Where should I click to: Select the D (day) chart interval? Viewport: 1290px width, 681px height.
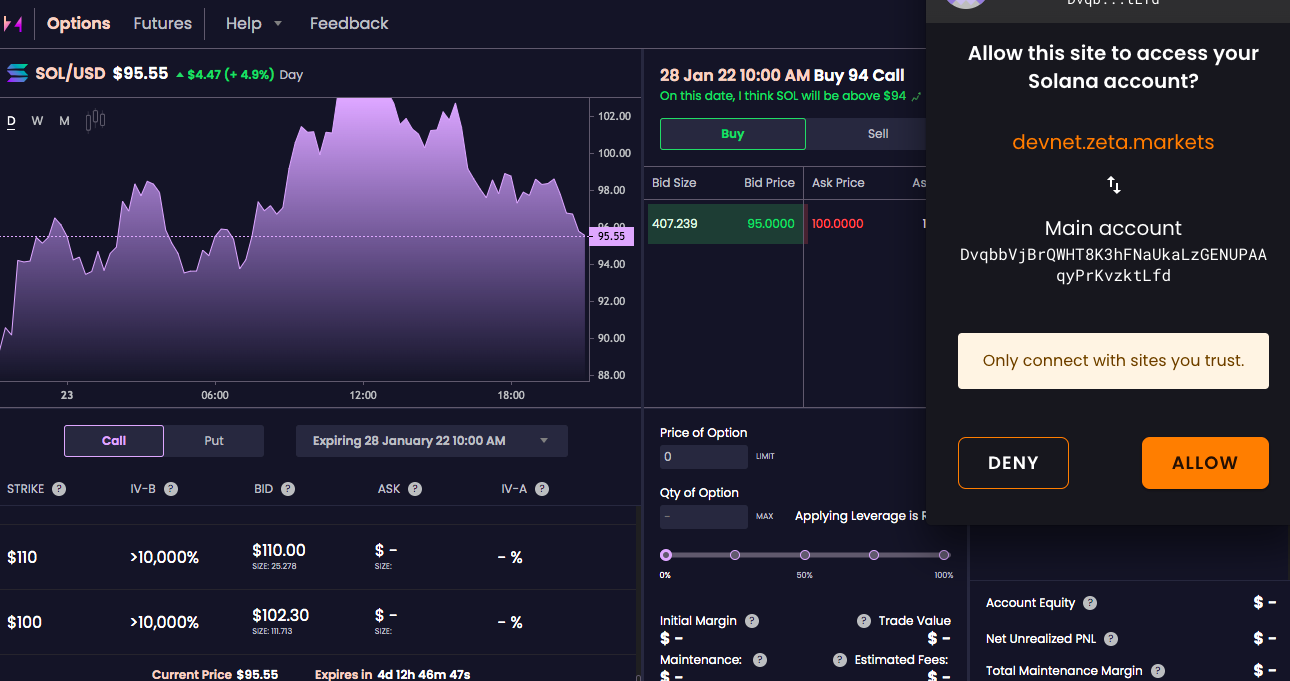pyautogui.click(x=12, y=121)
